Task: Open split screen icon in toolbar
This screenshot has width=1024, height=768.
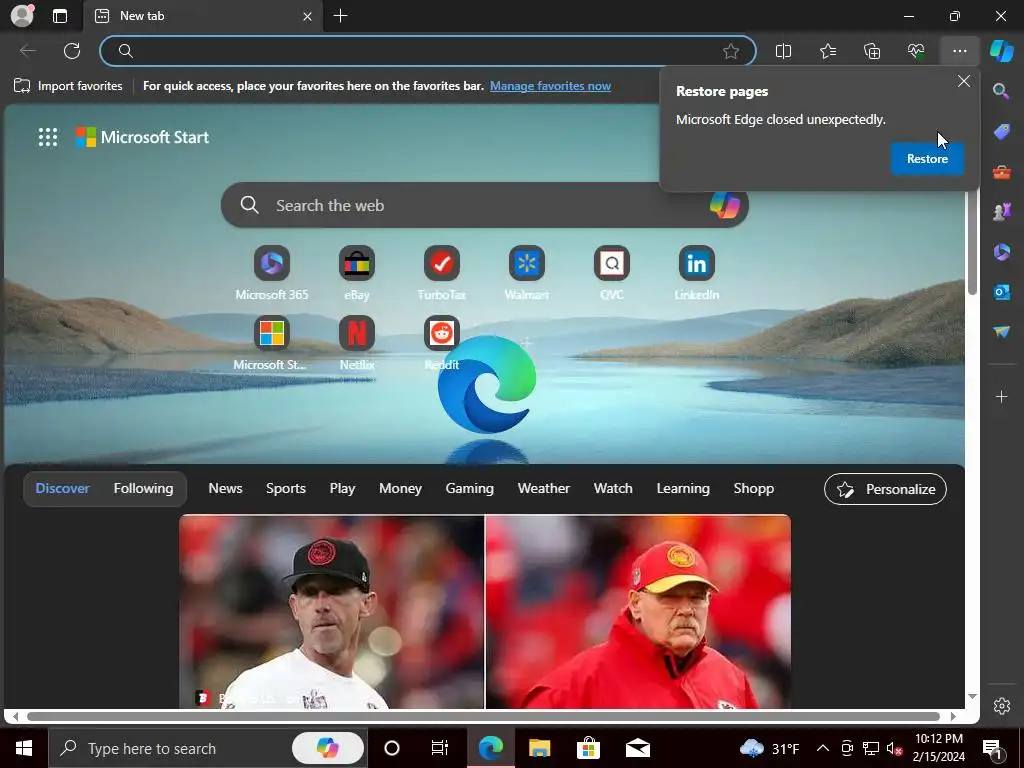Action: click(x=783, y=51)
